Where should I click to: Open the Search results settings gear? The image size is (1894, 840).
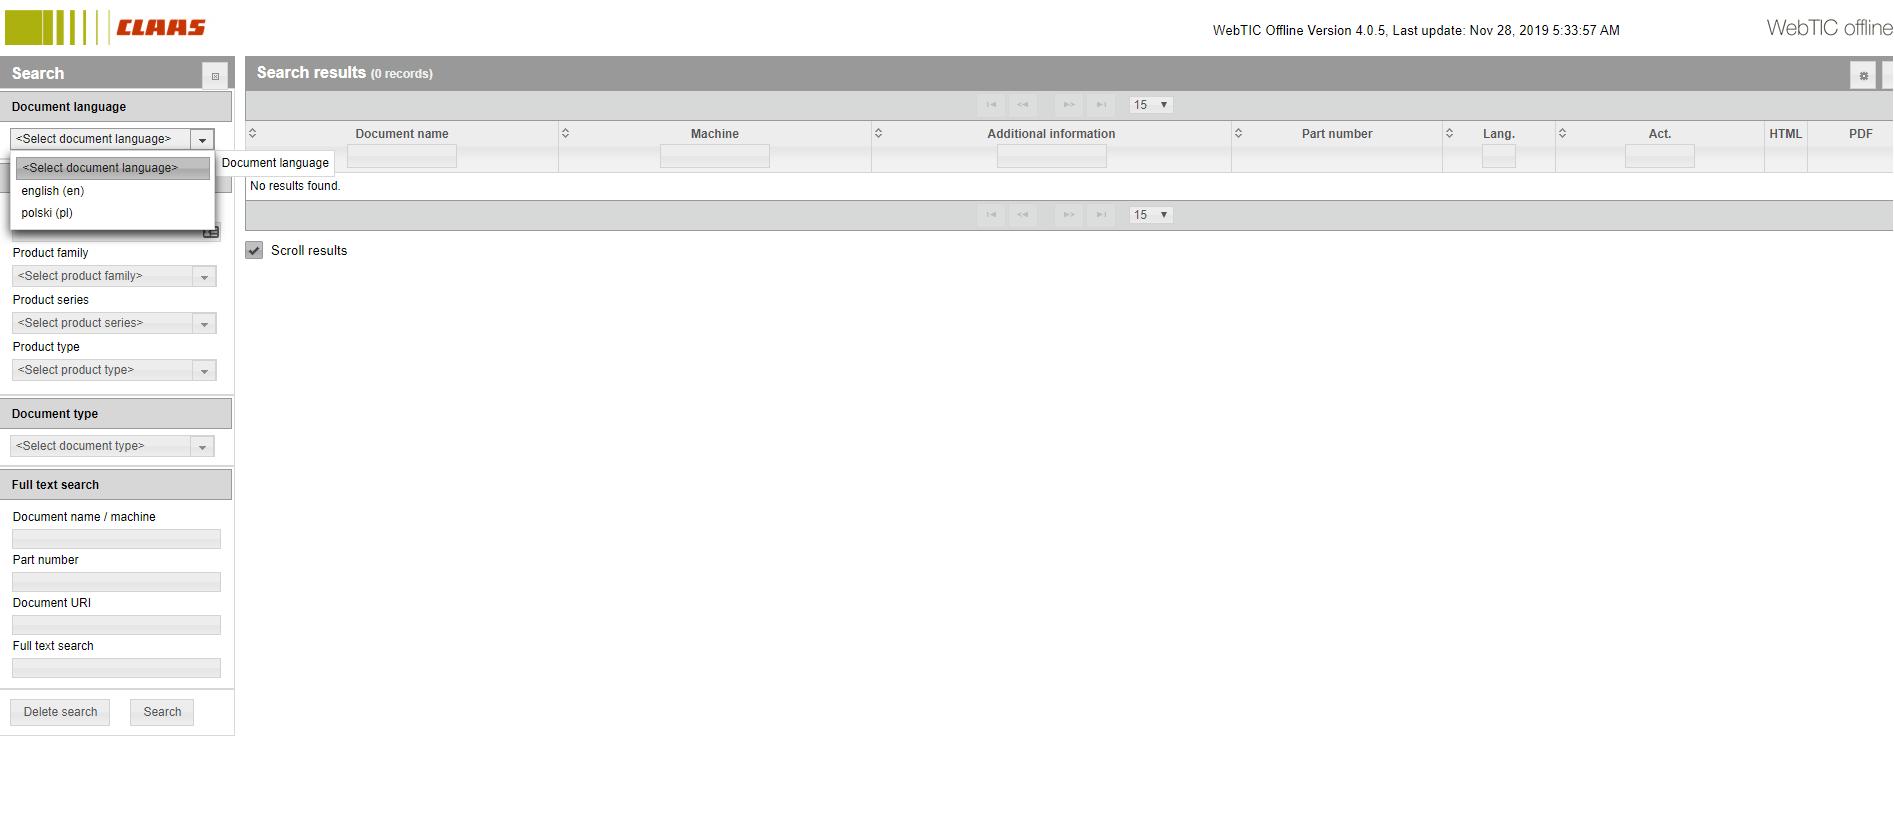[1862, 75]
